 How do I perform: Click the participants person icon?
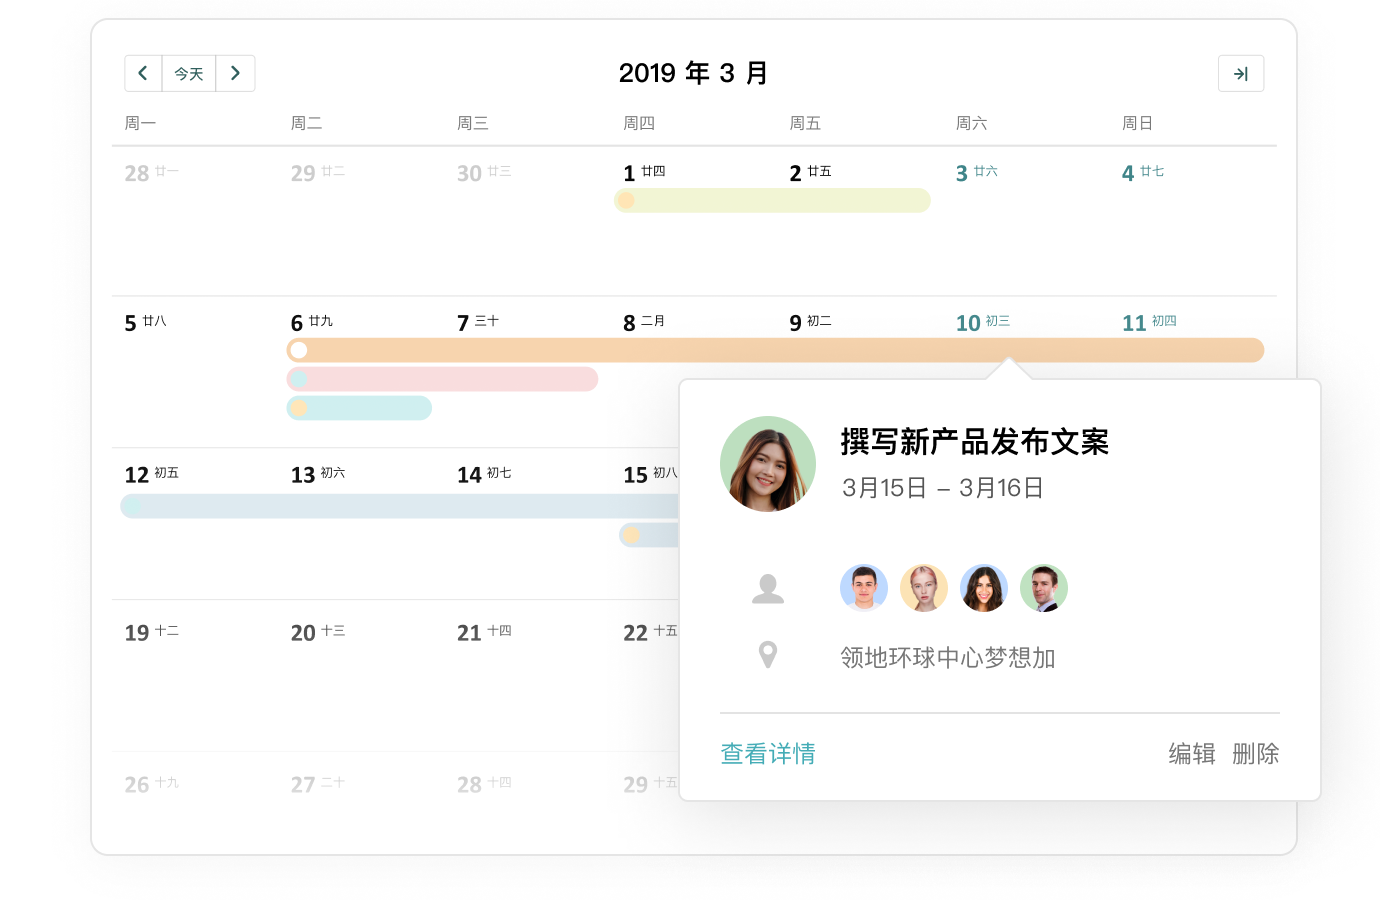coord(767,588)
